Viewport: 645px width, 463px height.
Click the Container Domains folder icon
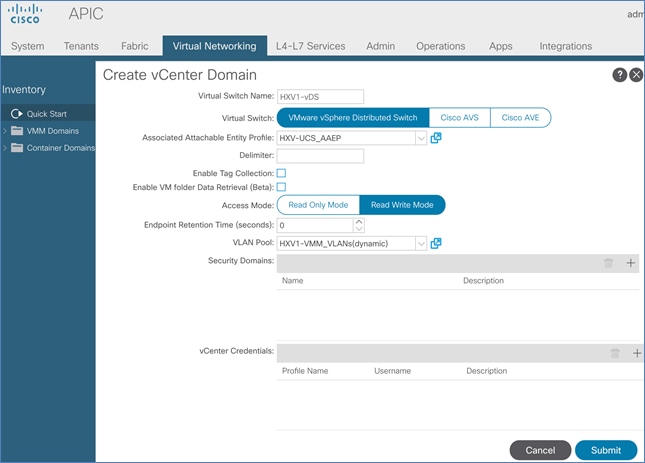17,148
